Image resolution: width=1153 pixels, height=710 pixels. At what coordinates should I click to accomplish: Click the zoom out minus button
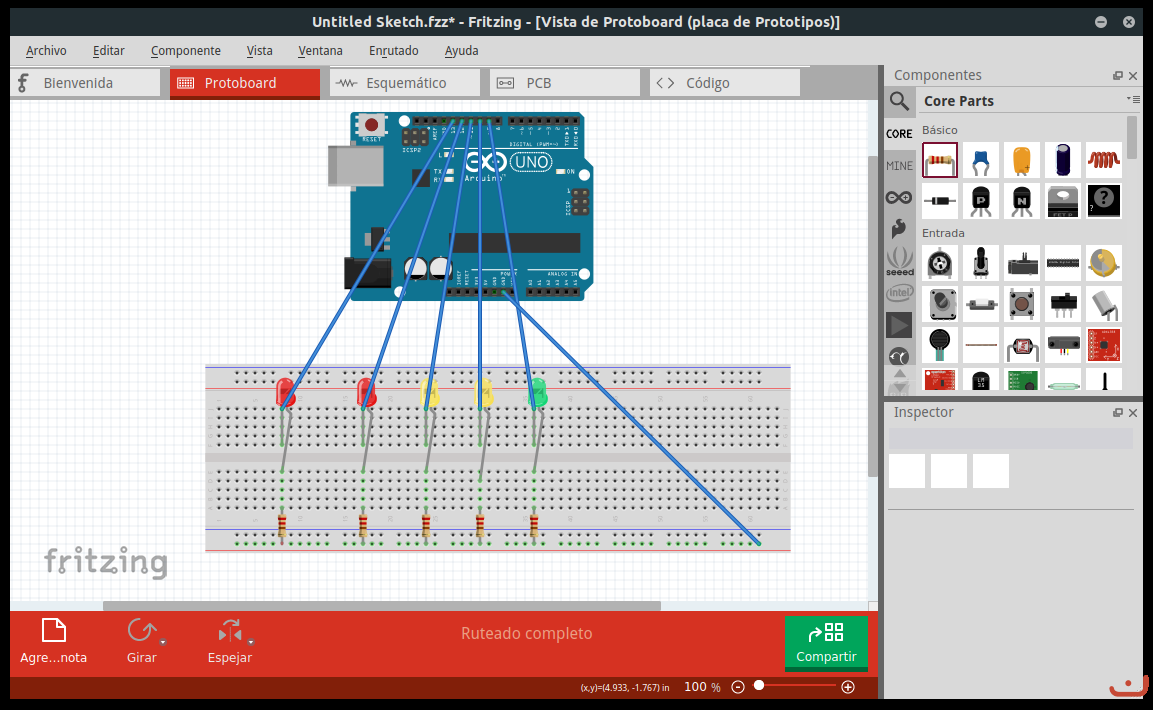pyautogui.click(x=738, y=687)
